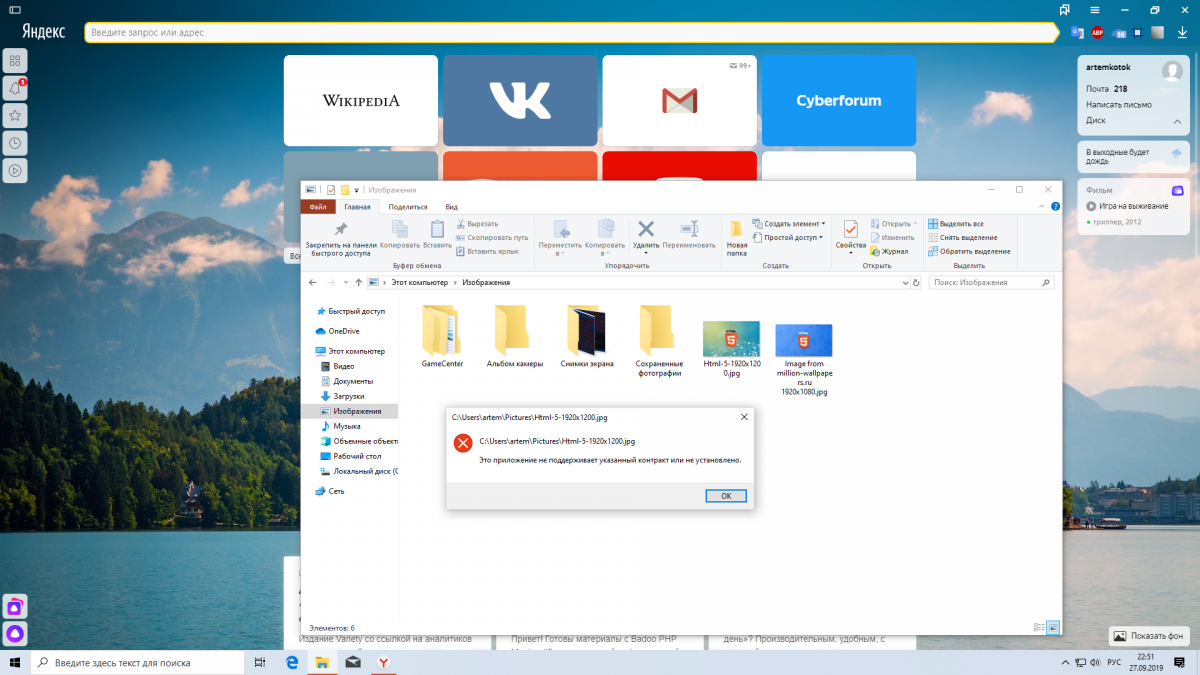Screen dimensions: 1200x675
Task: Click the Adblock Plus ABP extension icon
Action: click(1097, 33)
